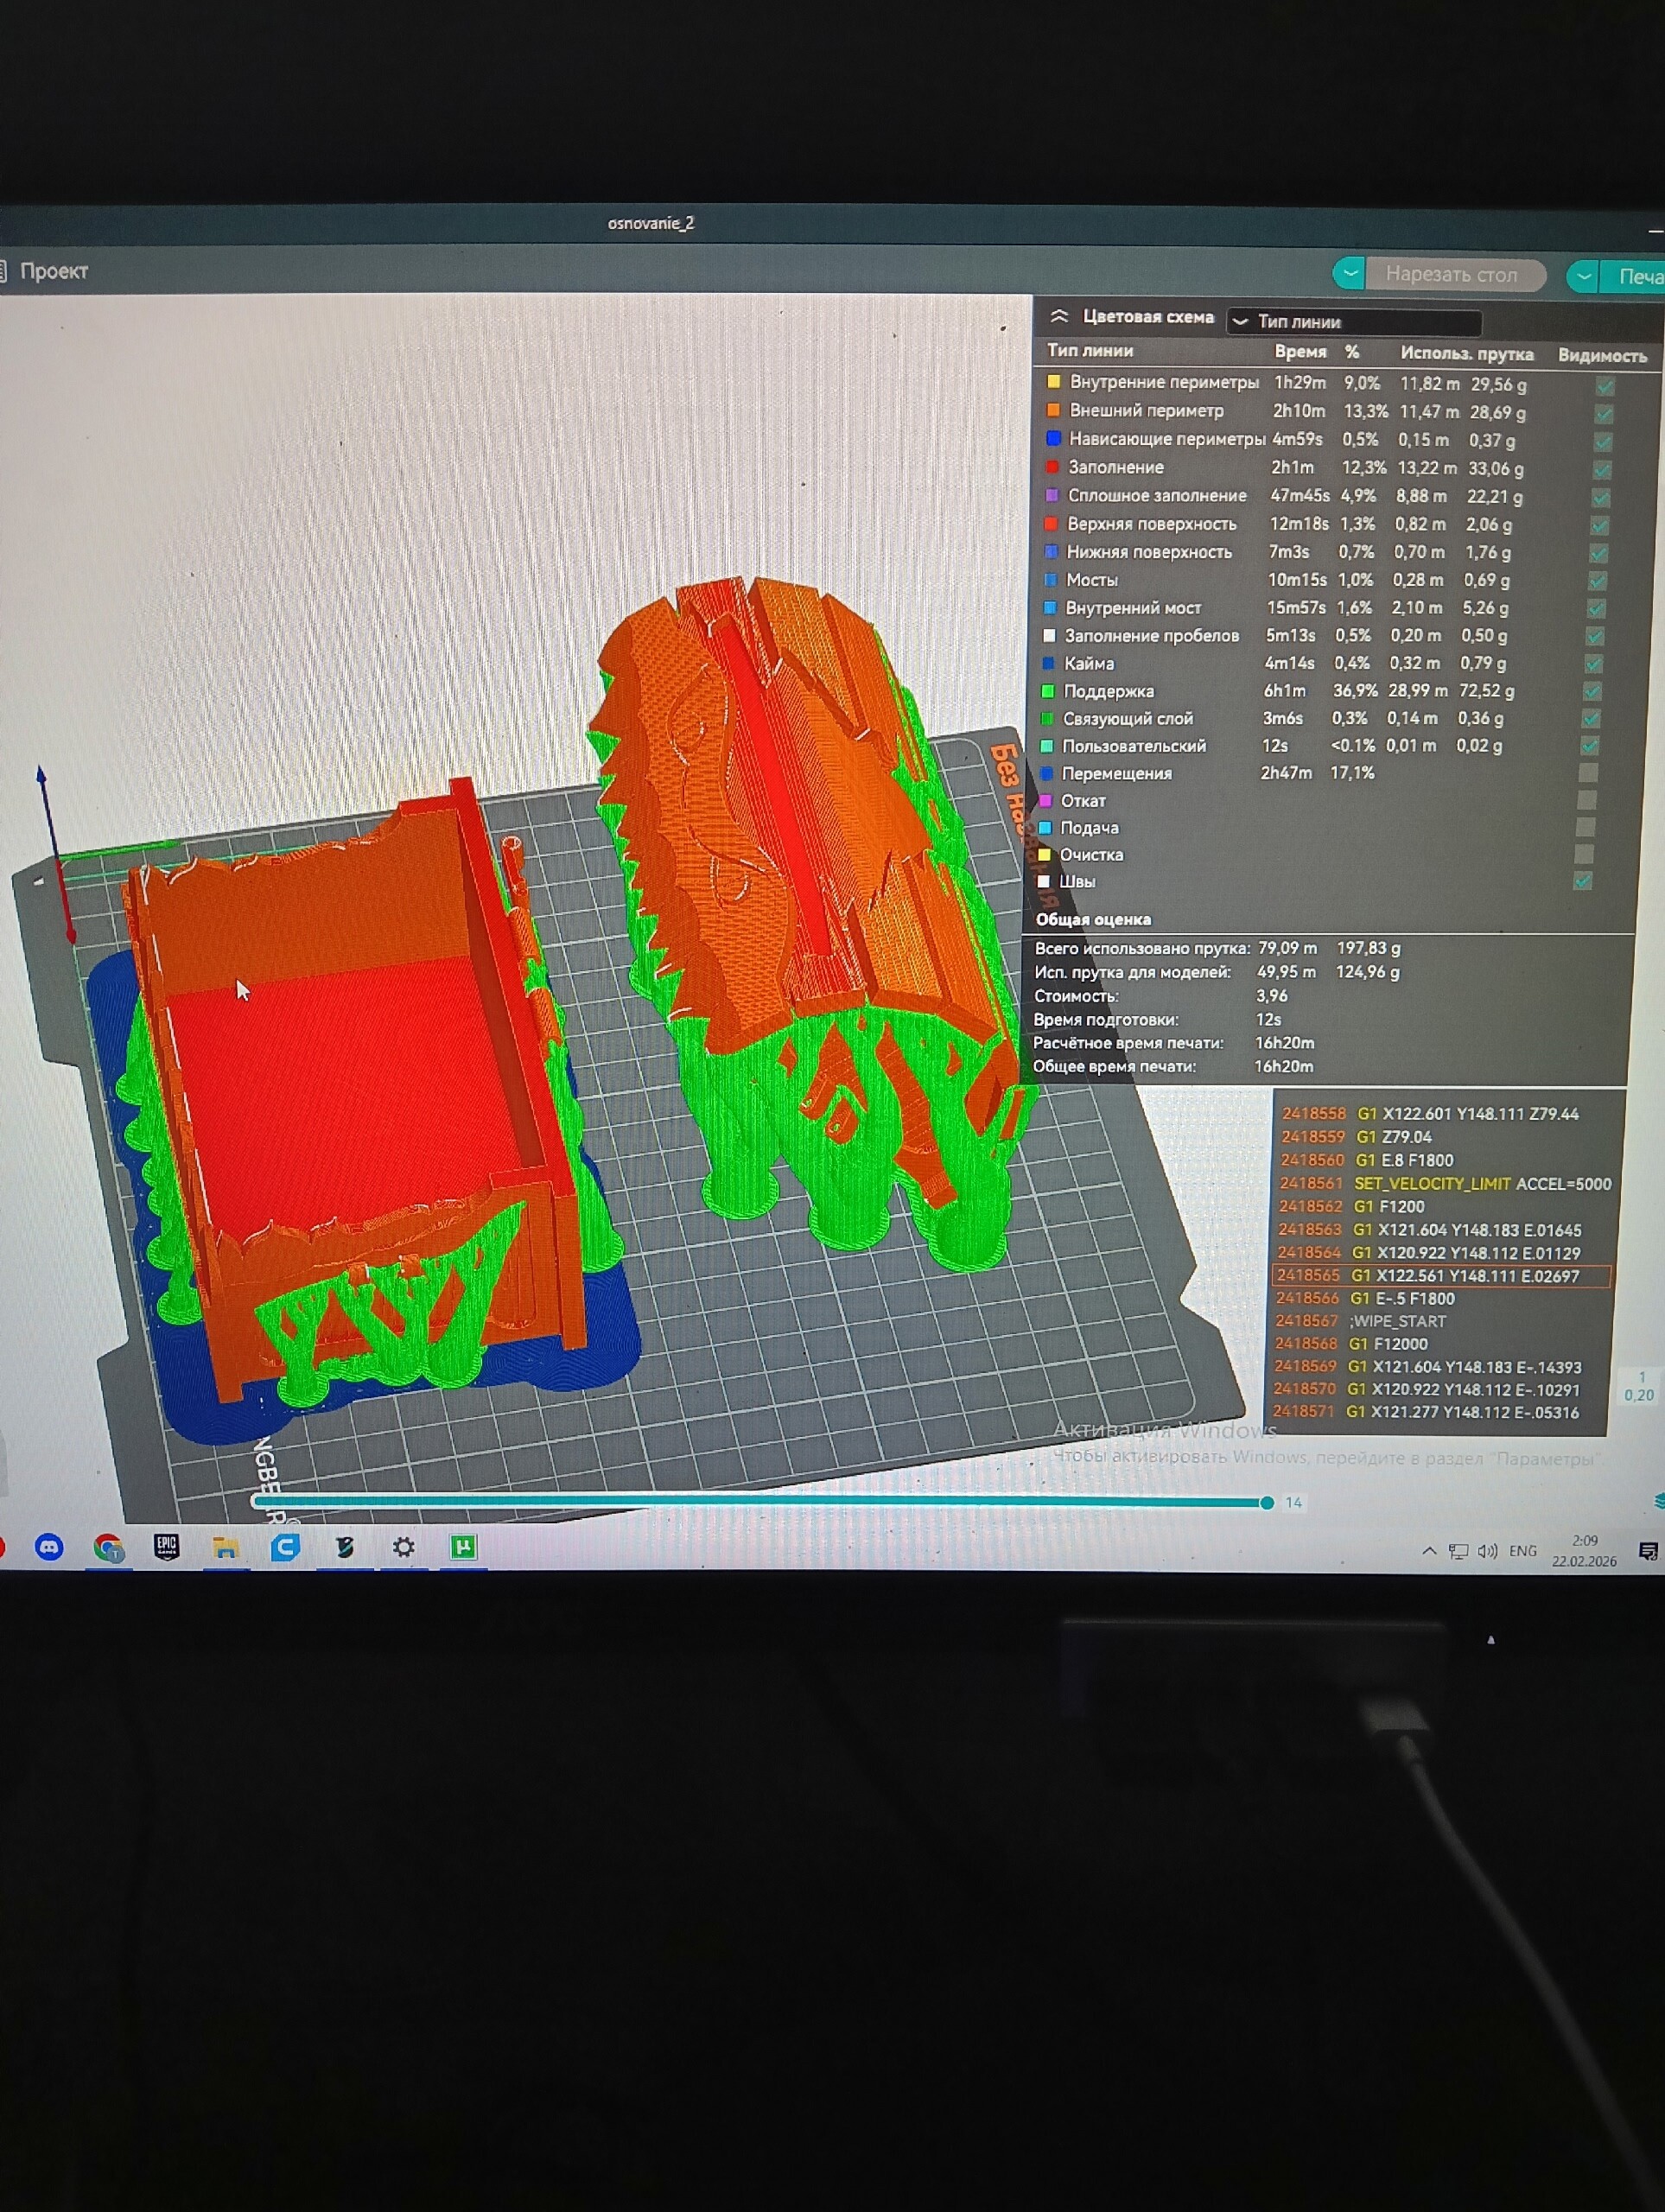Screen dimensions: 1665x2212
Task: Hide Поддержка lines via visibility checkbox
Action: tap(1592, 691)
